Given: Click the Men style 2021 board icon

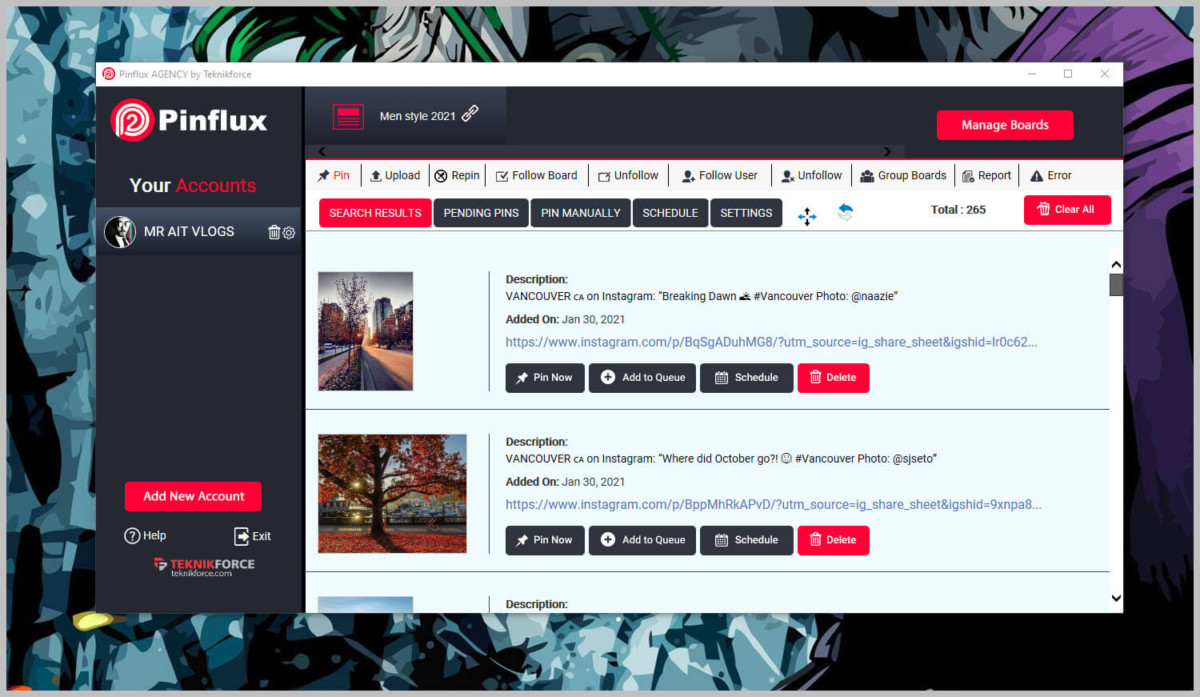Looking at the screenshot, I should [x=349, y=116].
